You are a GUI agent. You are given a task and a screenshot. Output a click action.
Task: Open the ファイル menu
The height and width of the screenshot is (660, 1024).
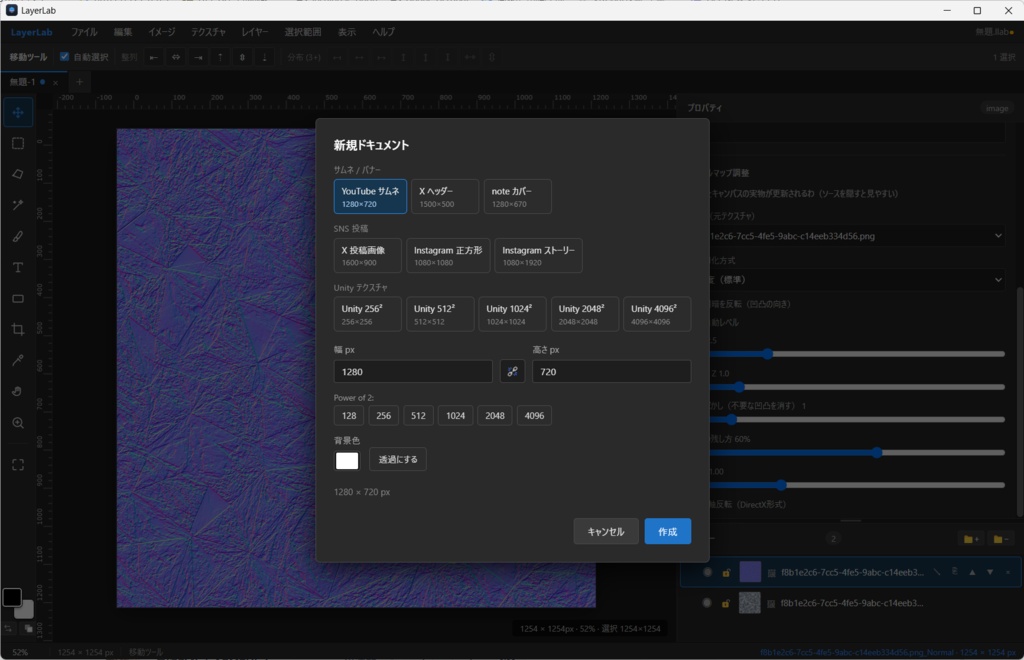84,32
